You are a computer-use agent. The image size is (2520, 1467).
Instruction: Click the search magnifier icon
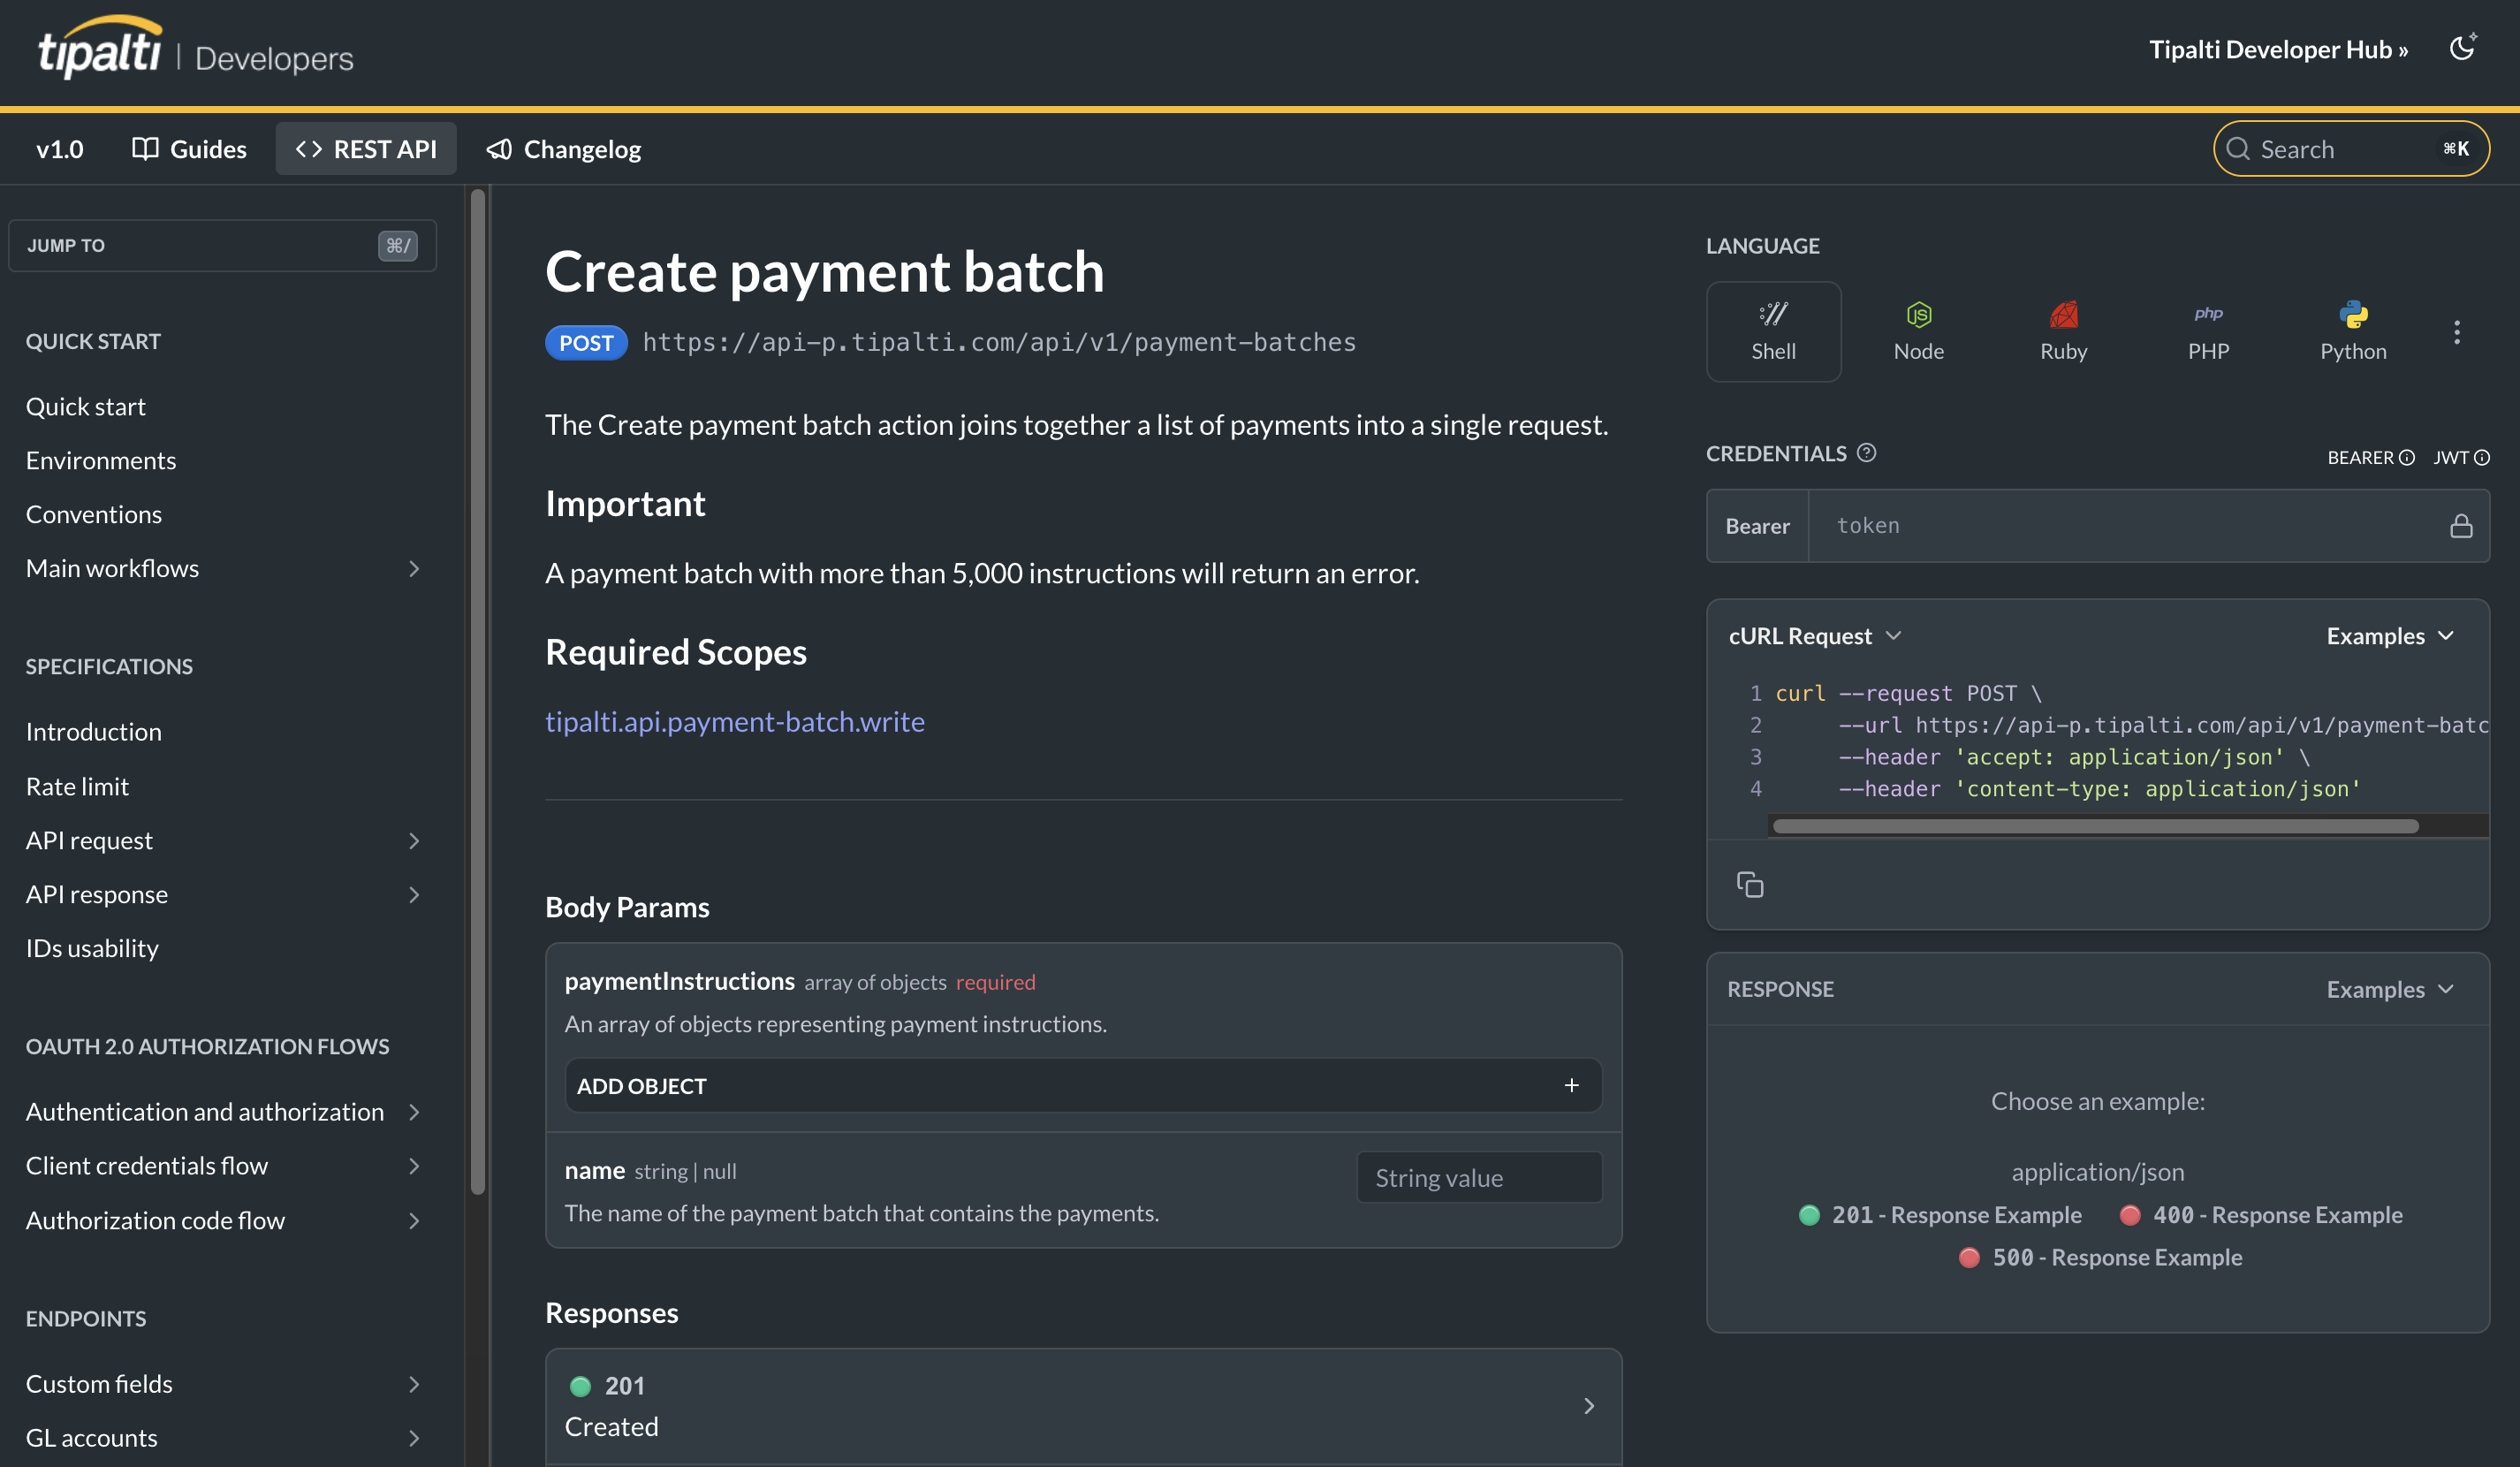[2239, 149]
